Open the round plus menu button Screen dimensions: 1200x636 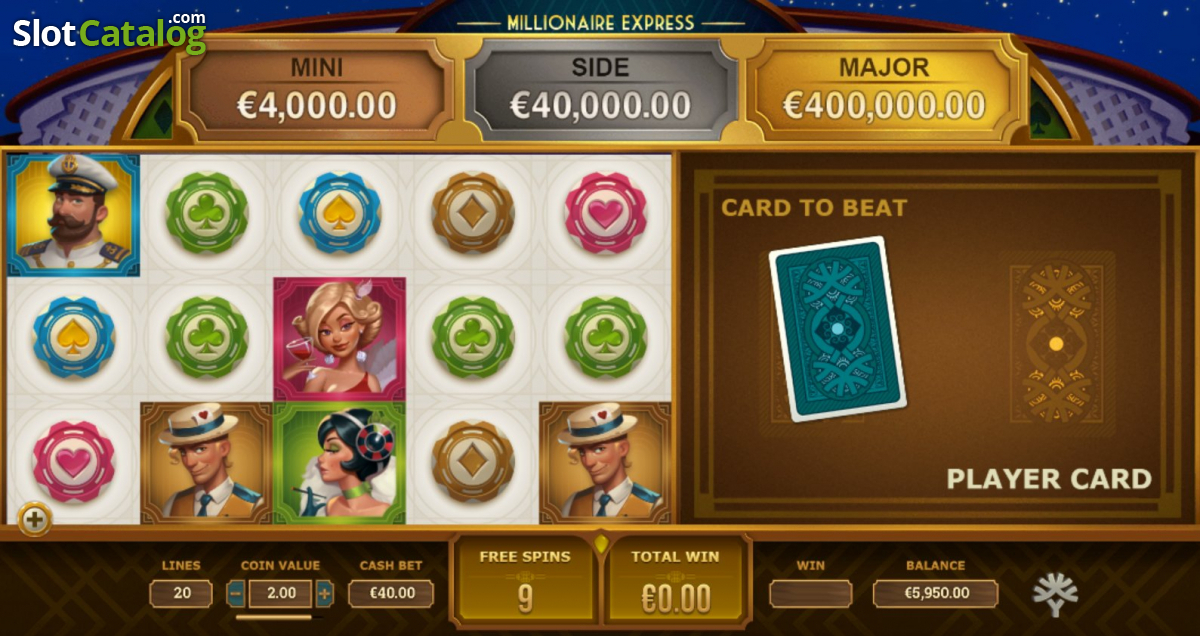(35, 519)
